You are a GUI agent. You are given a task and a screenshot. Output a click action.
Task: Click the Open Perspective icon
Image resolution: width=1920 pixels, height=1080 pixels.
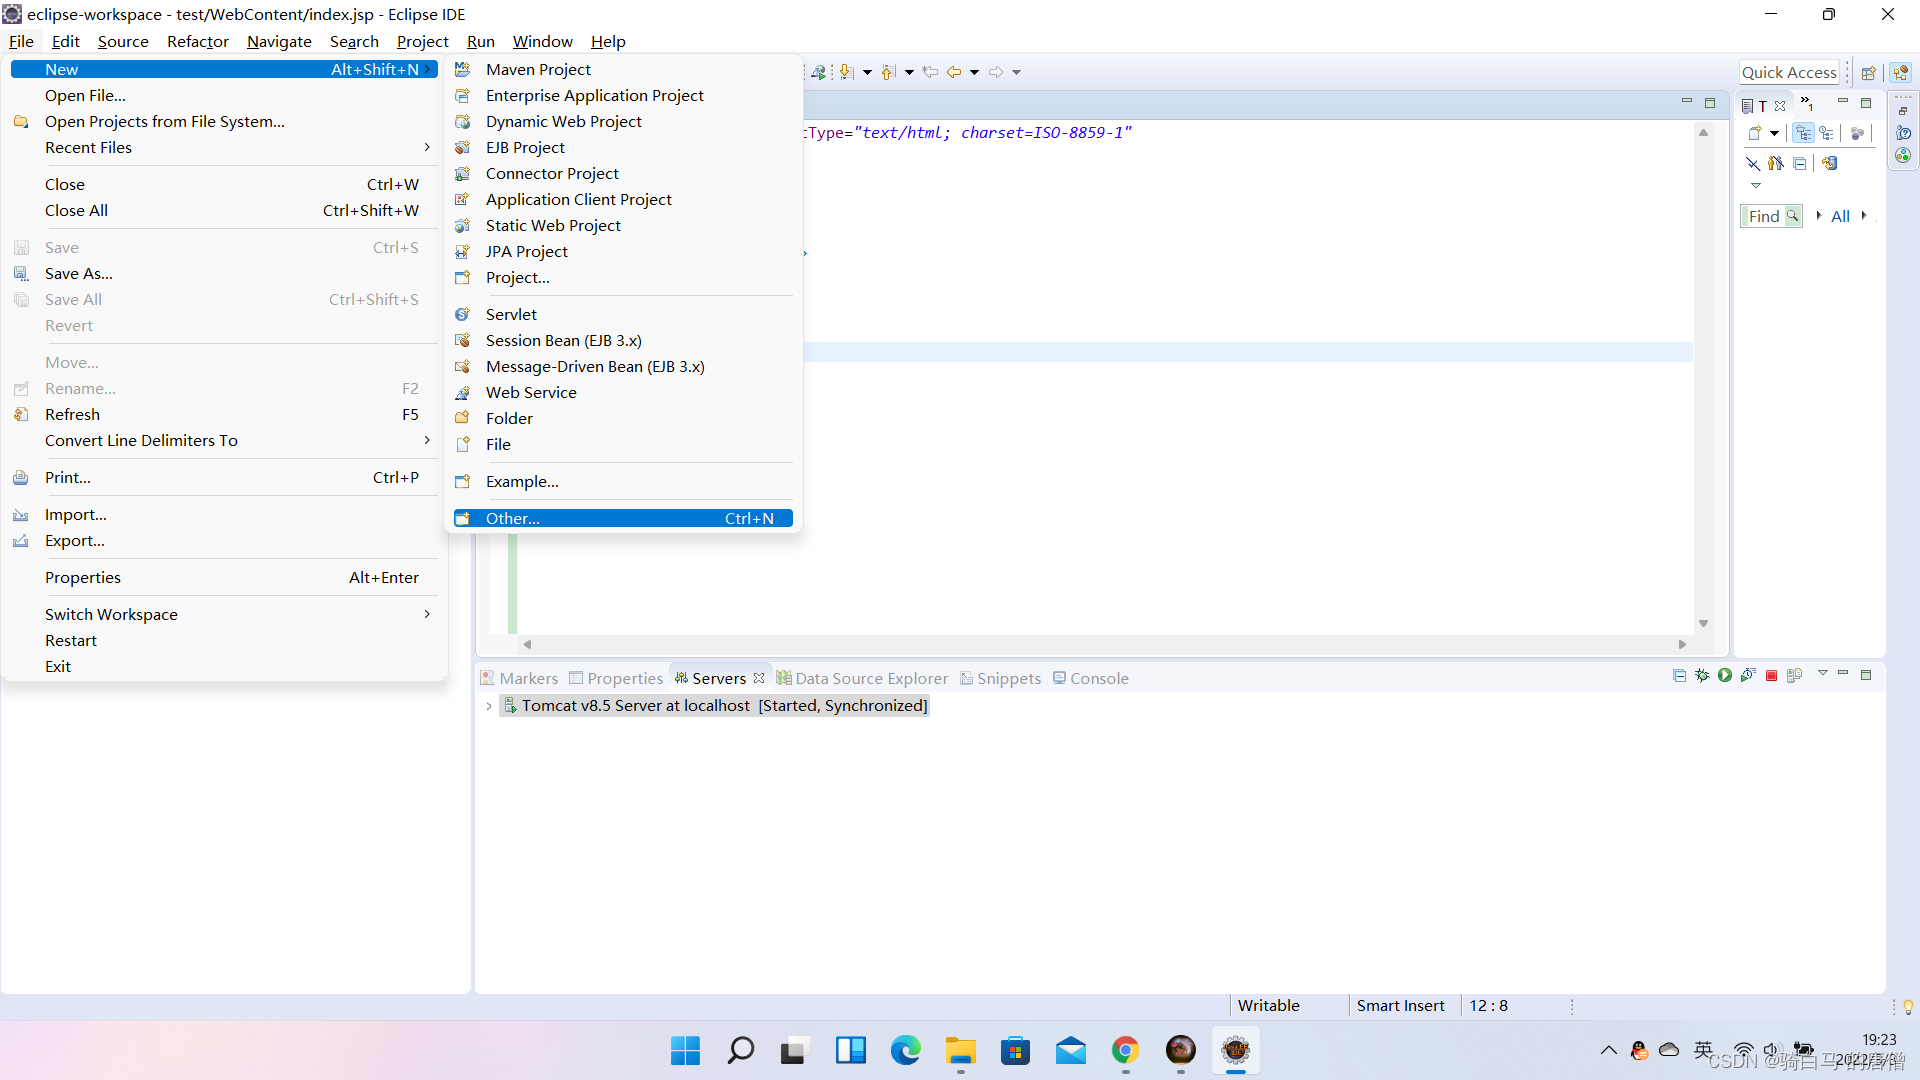click(x=1868, y=73)
